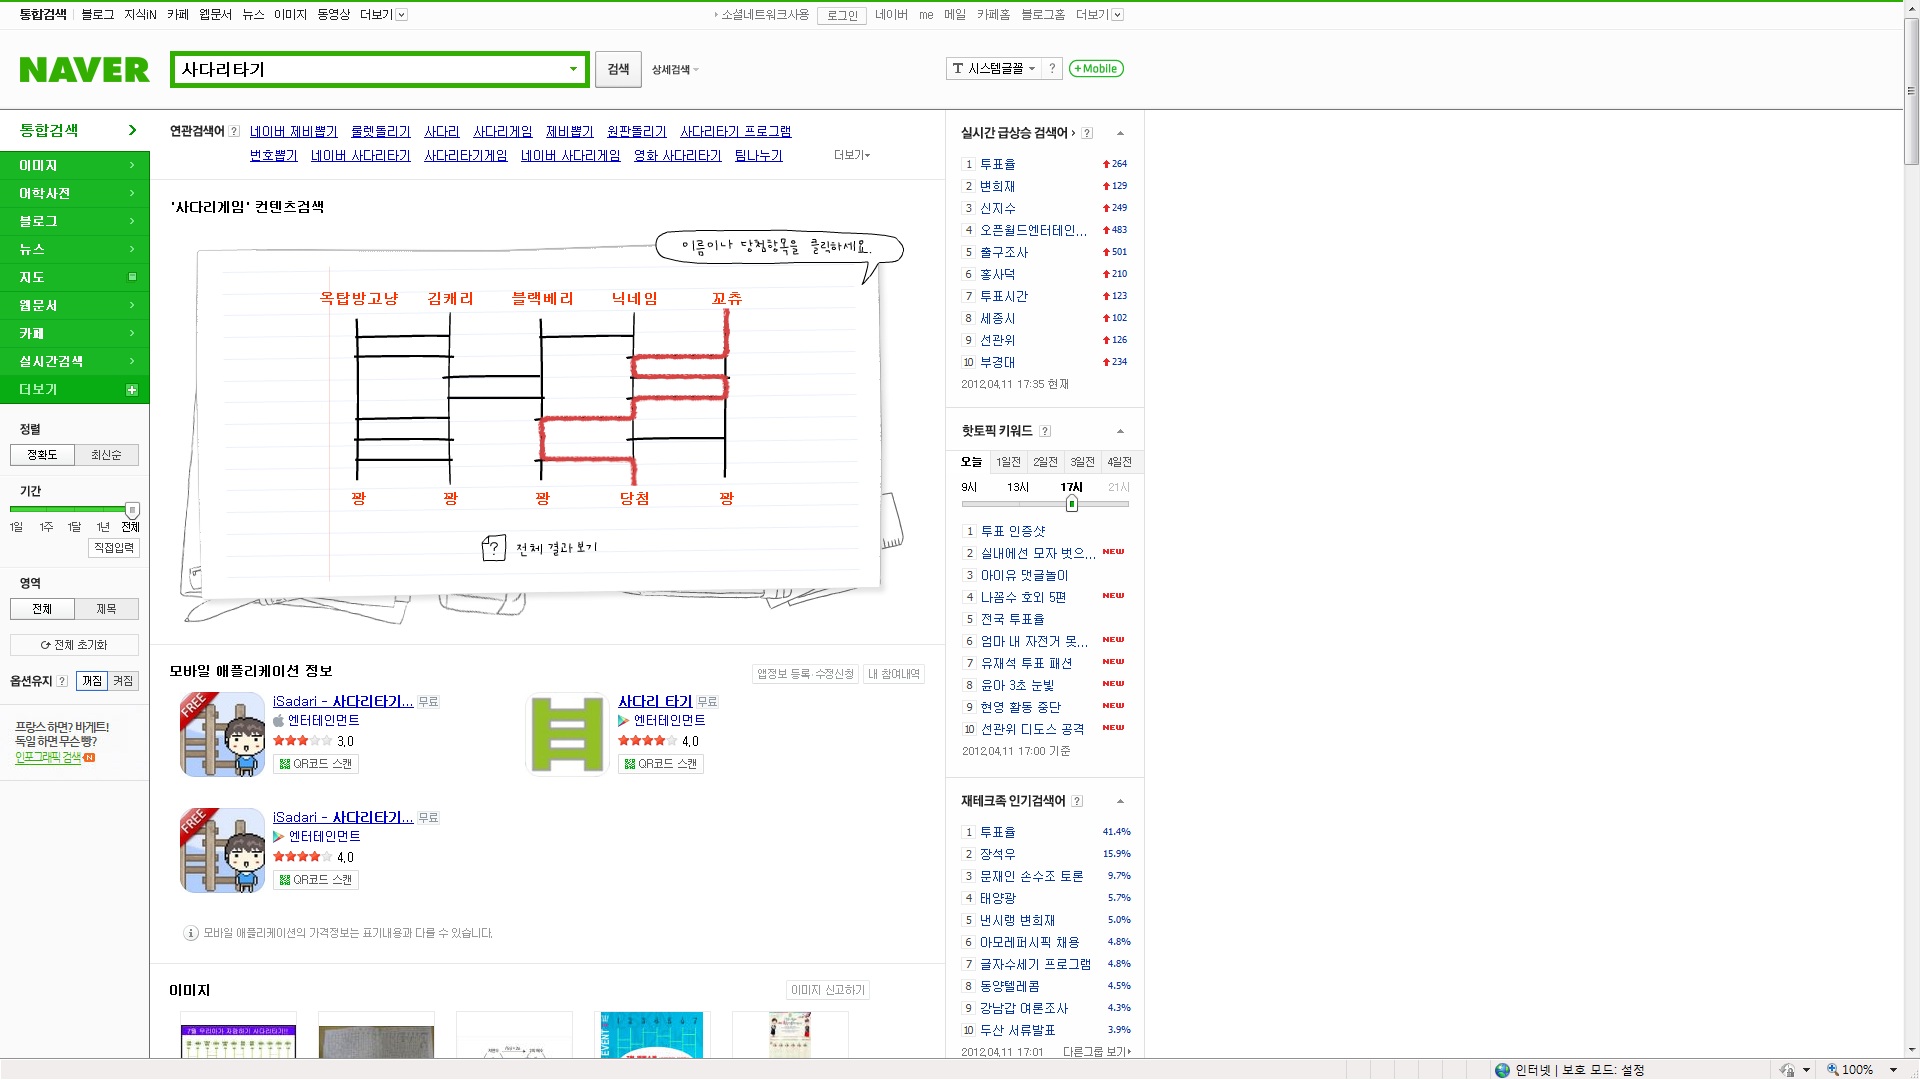Click the hot topic time slider handle
1920x1080 pixels.
[x=1071, y=504]
